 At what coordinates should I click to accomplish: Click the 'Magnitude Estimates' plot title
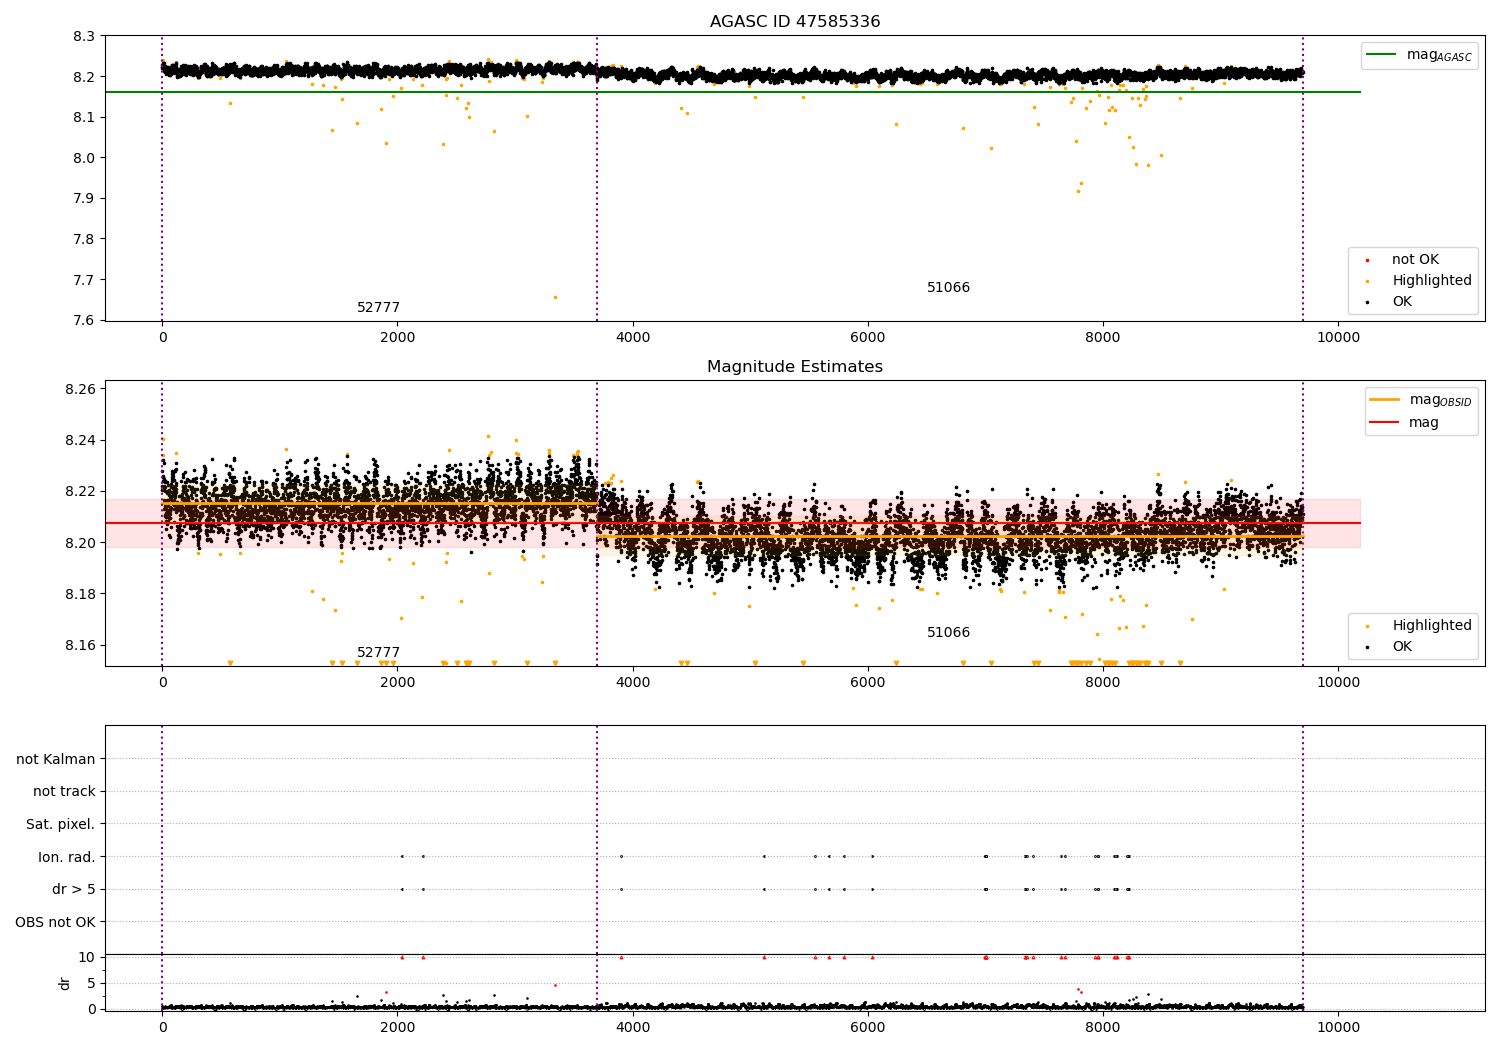(795, 367)
